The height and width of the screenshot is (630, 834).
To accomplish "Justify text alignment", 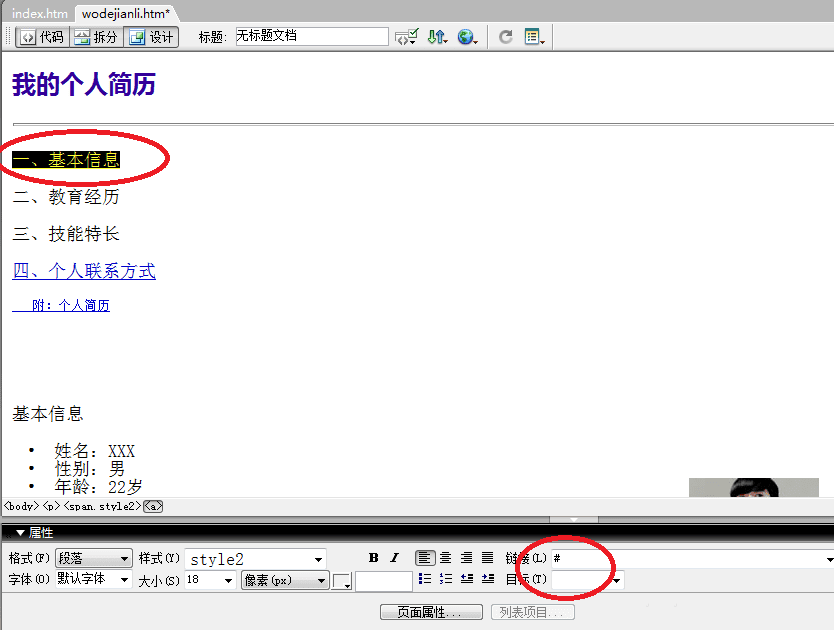I will pyautogui.click(x=487, y=558).
